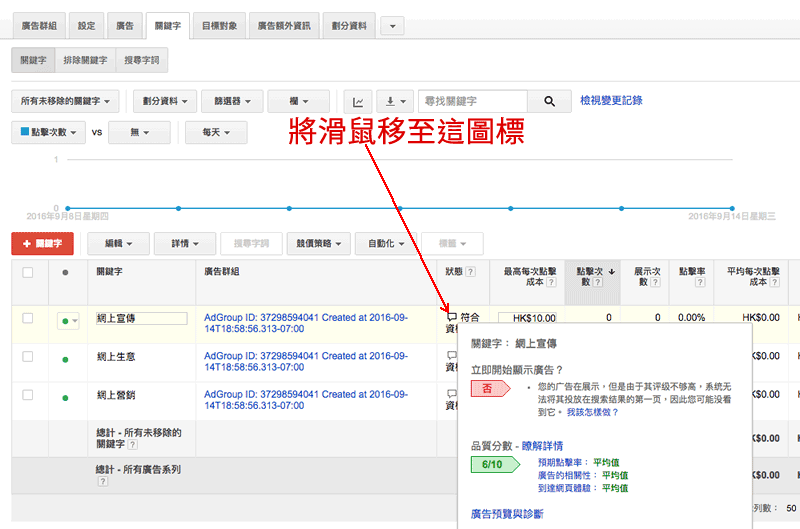
Task: Click the help icon in 點擊次數 header
Action: (x=598, y=282)
